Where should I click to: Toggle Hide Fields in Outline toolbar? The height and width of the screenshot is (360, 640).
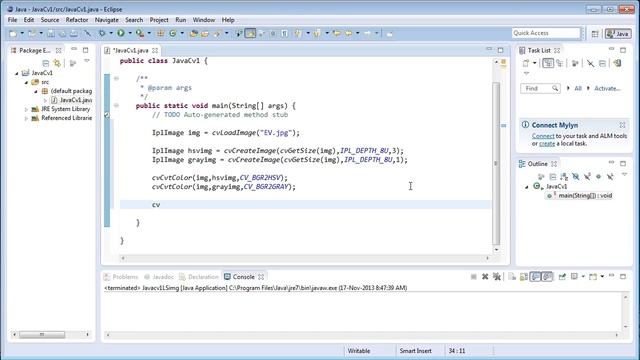pyautogui.click(x=576, y=176)
